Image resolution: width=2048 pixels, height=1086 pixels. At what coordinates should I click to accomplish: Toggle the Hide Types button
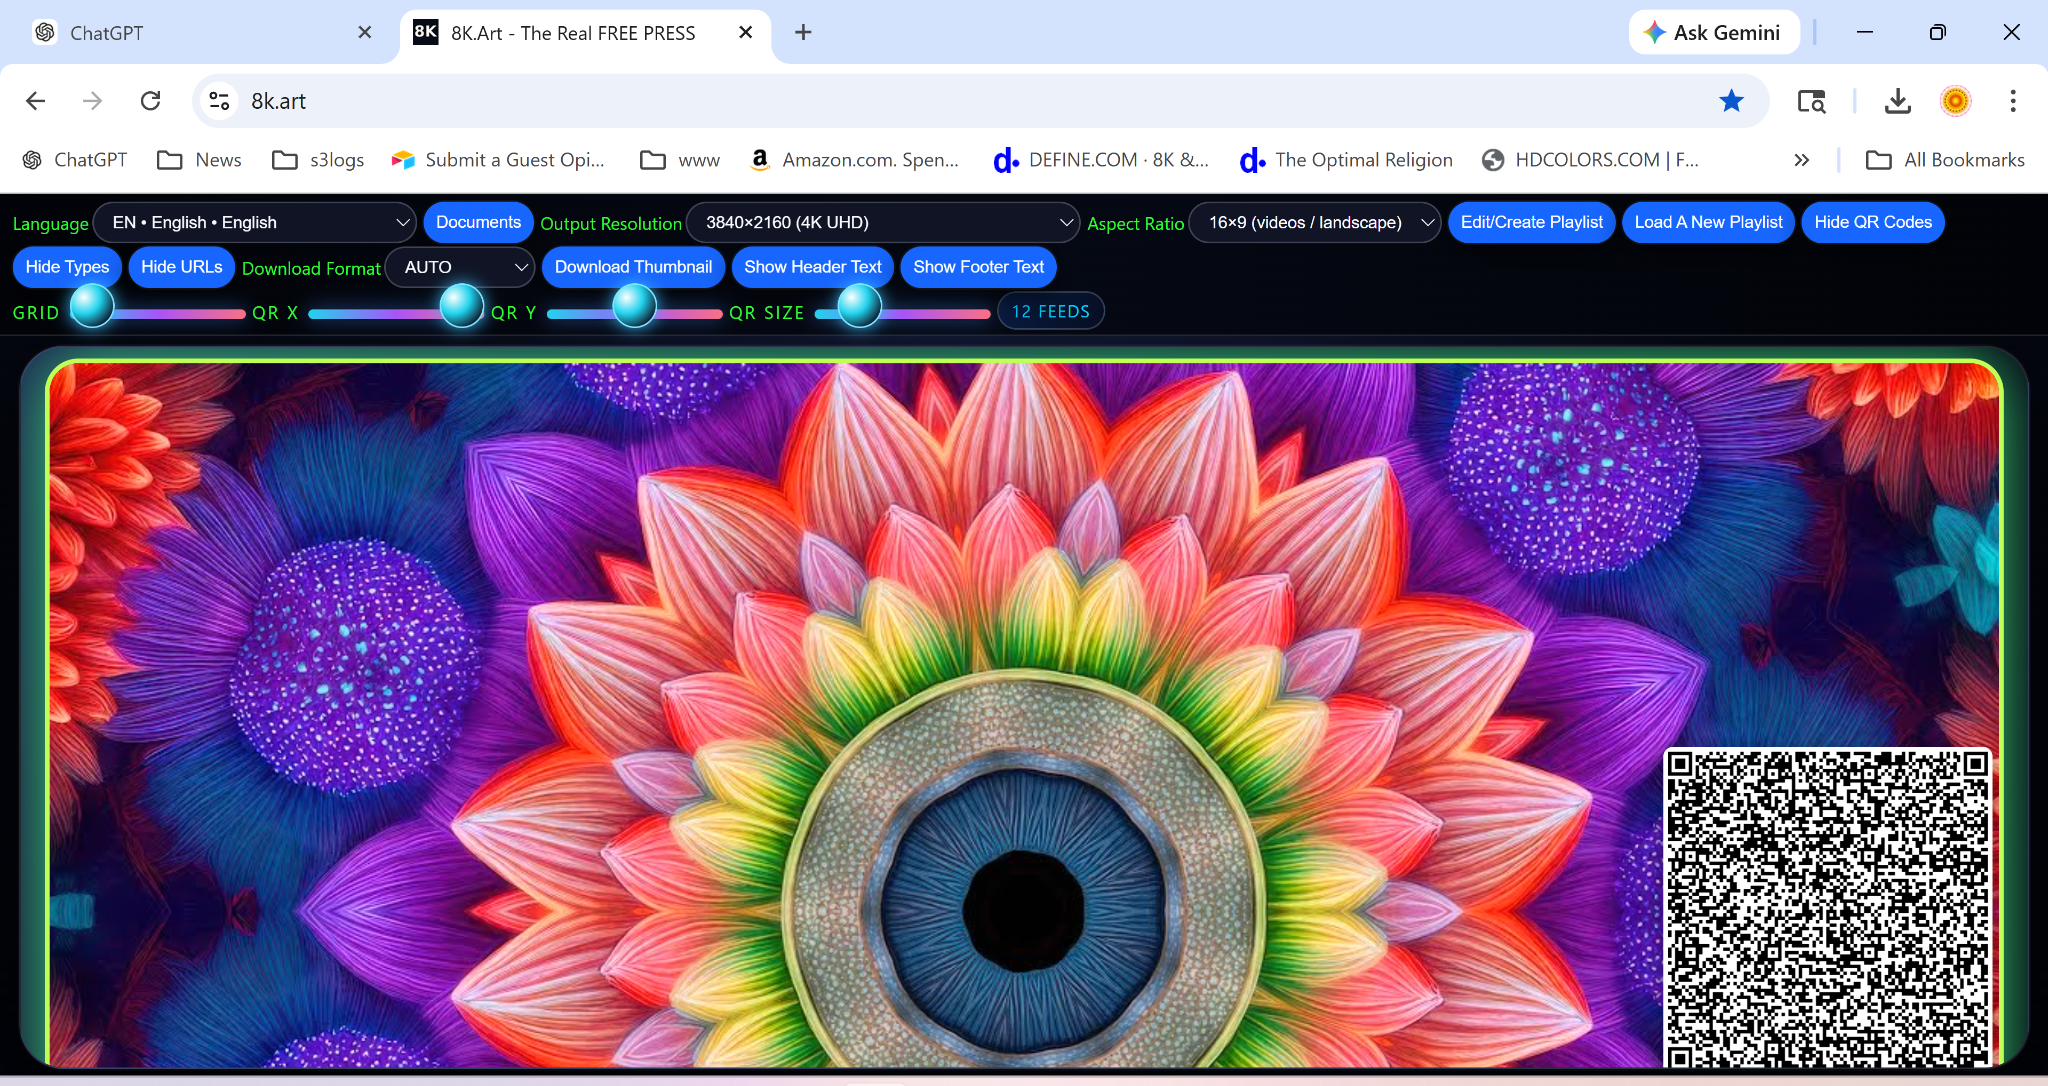[x=67, y=267]
